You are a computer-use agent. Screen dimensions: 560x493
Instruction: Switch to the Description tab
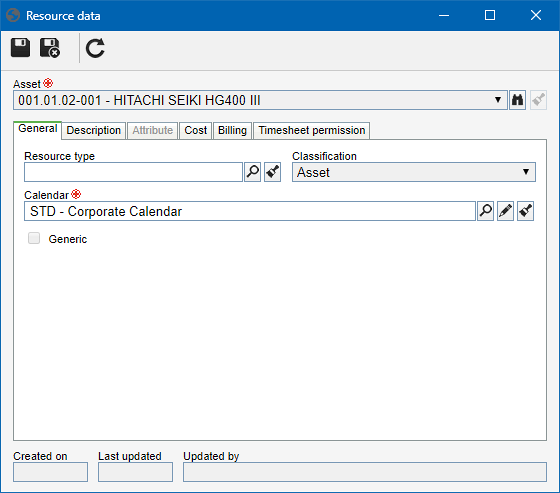coord(94,130)
